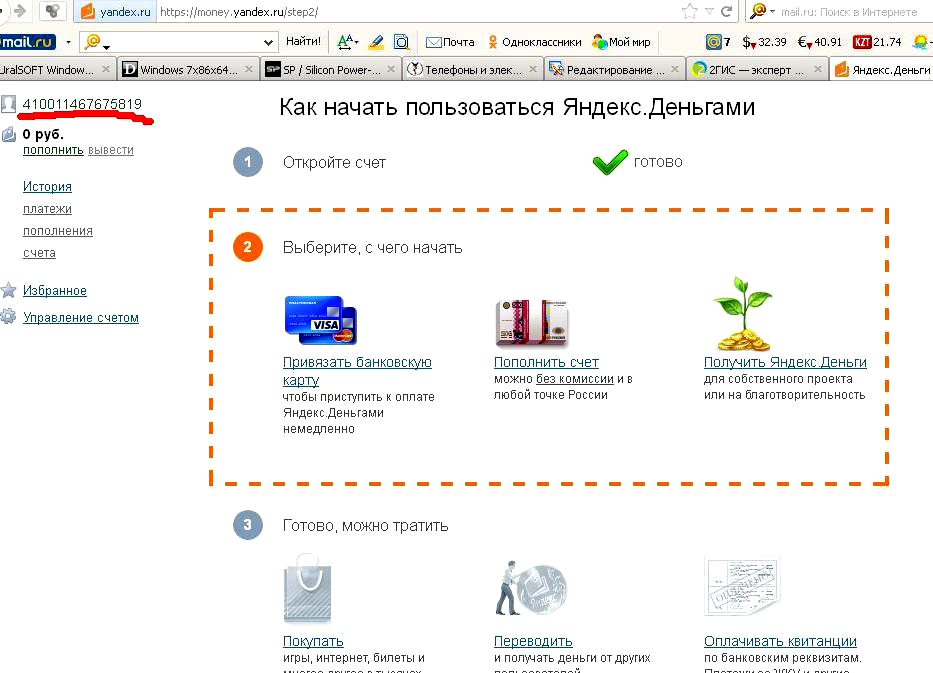Expand the mail.ru logo dropdown arrow
This screenshot has height=673, width=933.
[x=68, y=42]
